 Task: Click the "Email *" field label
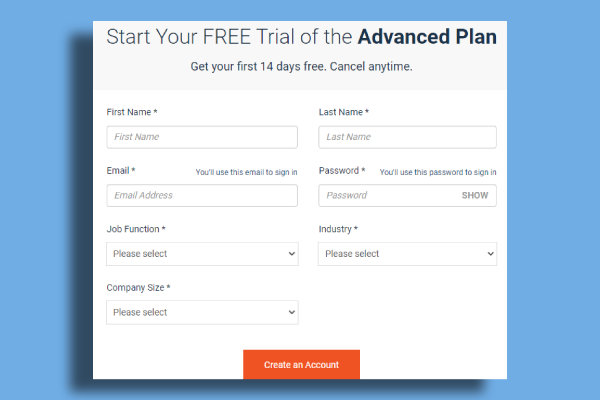[x=121, y=171]
